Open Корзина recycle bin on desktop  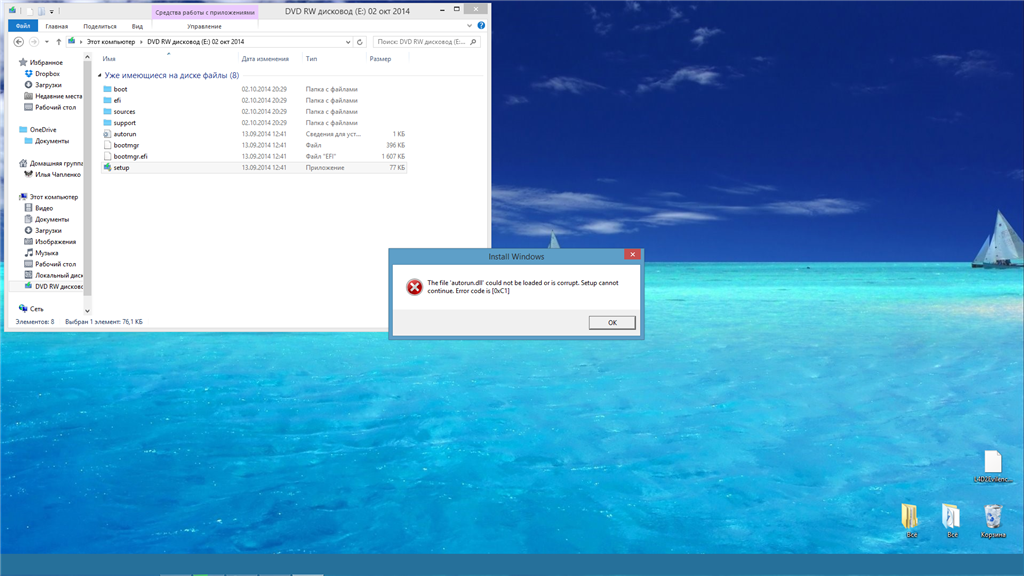point(993,520)
